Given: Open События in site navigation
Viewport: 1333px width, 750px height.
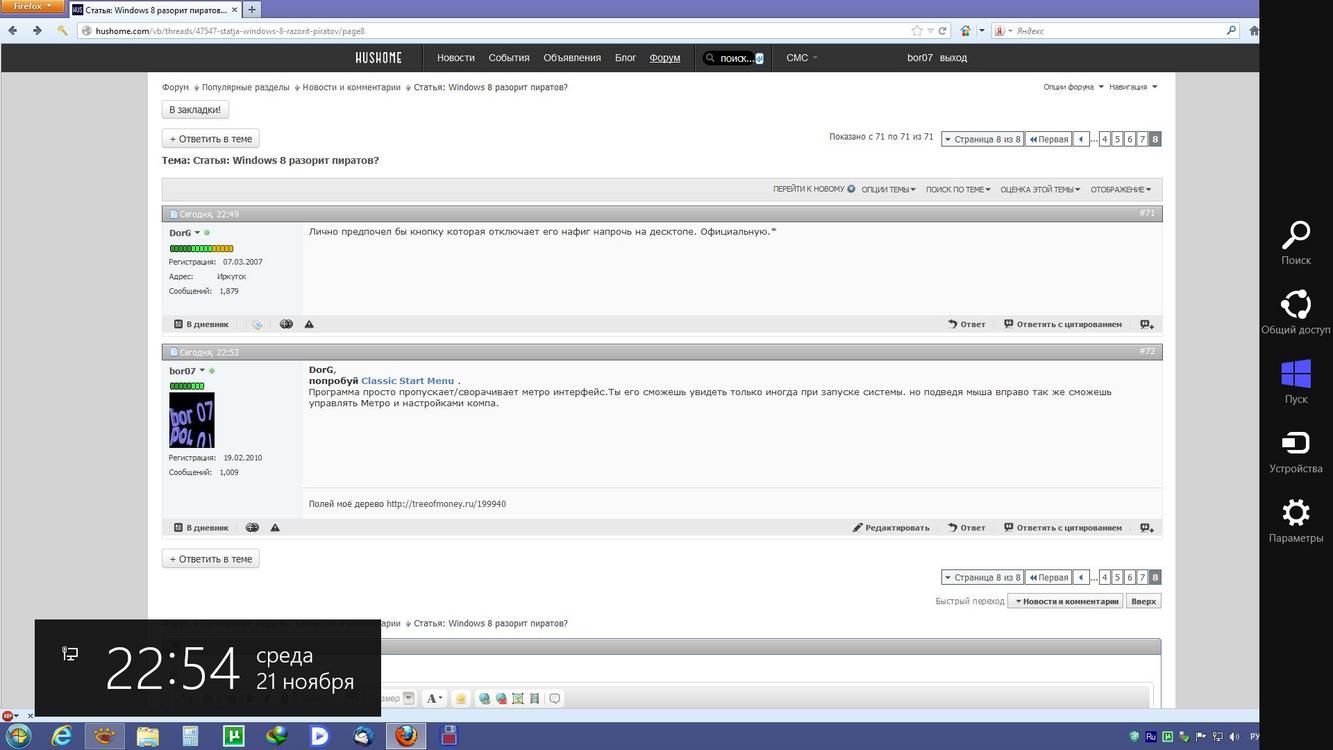Looking at the screenshot, I should pyautogui.click(x=509, y=58).
